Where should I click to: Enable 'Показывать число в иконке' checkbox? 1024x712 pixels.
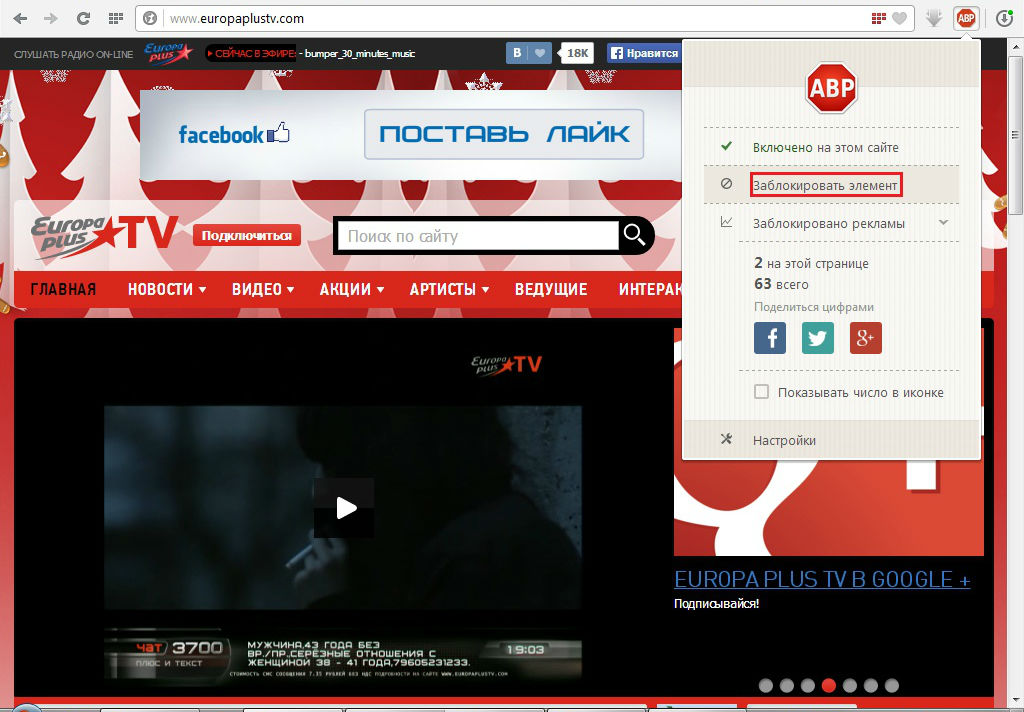(762, 392)
